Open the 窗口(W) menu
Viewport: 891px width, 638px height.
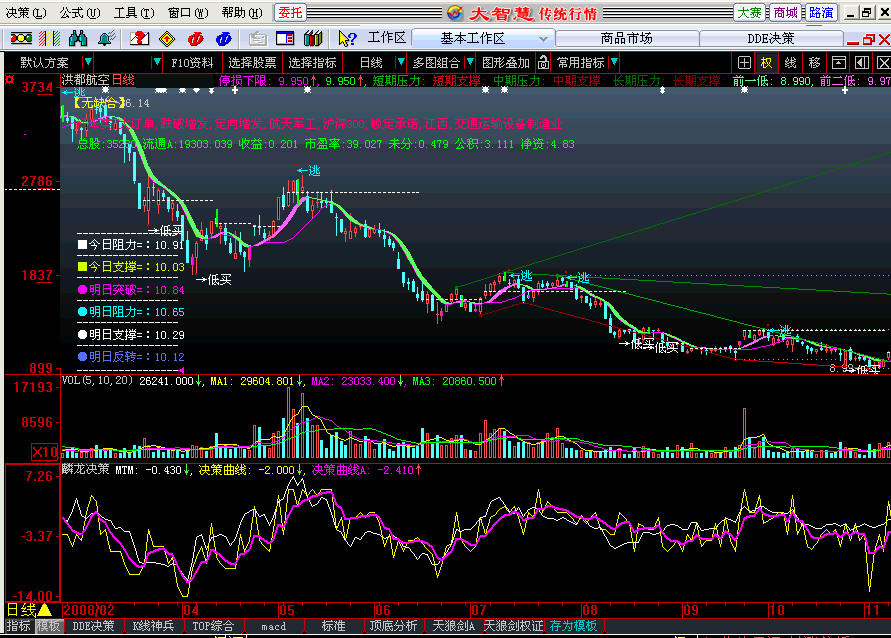[188, 12]
